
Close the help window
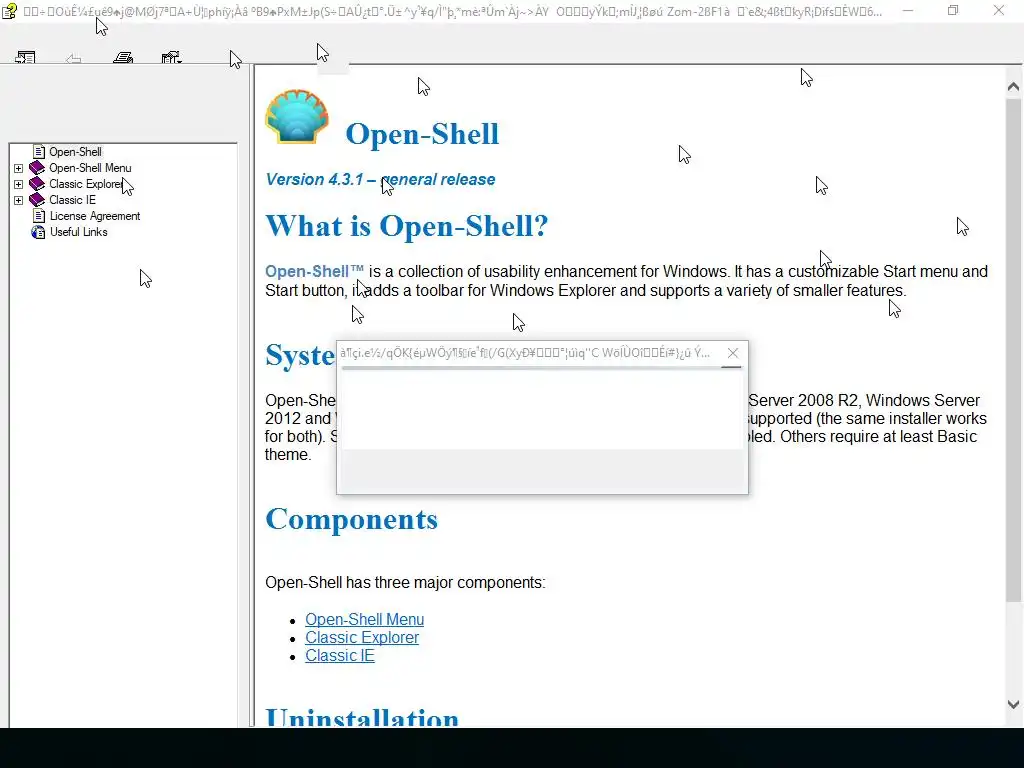(999, 10)
